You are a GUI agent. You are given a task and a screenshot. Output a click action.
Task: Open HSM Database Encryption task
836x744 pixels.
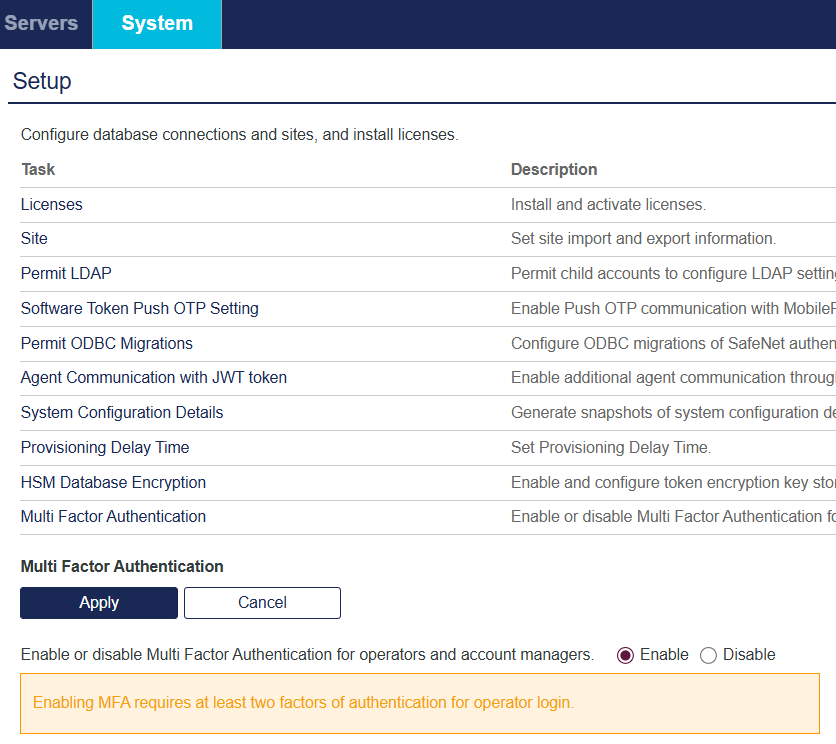tap(113, 482)
